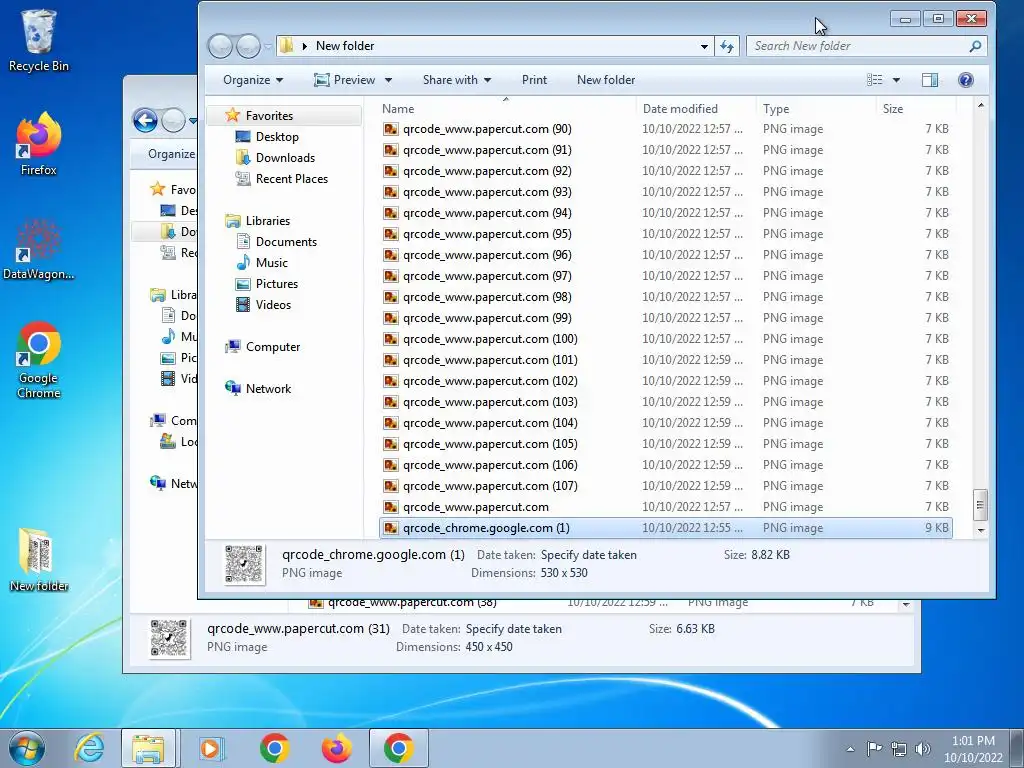The height and width of the screenshot is (768, 1024).
Task: Click the Help question mark icon
Action: pyautogui.click(x=965, y=80)
